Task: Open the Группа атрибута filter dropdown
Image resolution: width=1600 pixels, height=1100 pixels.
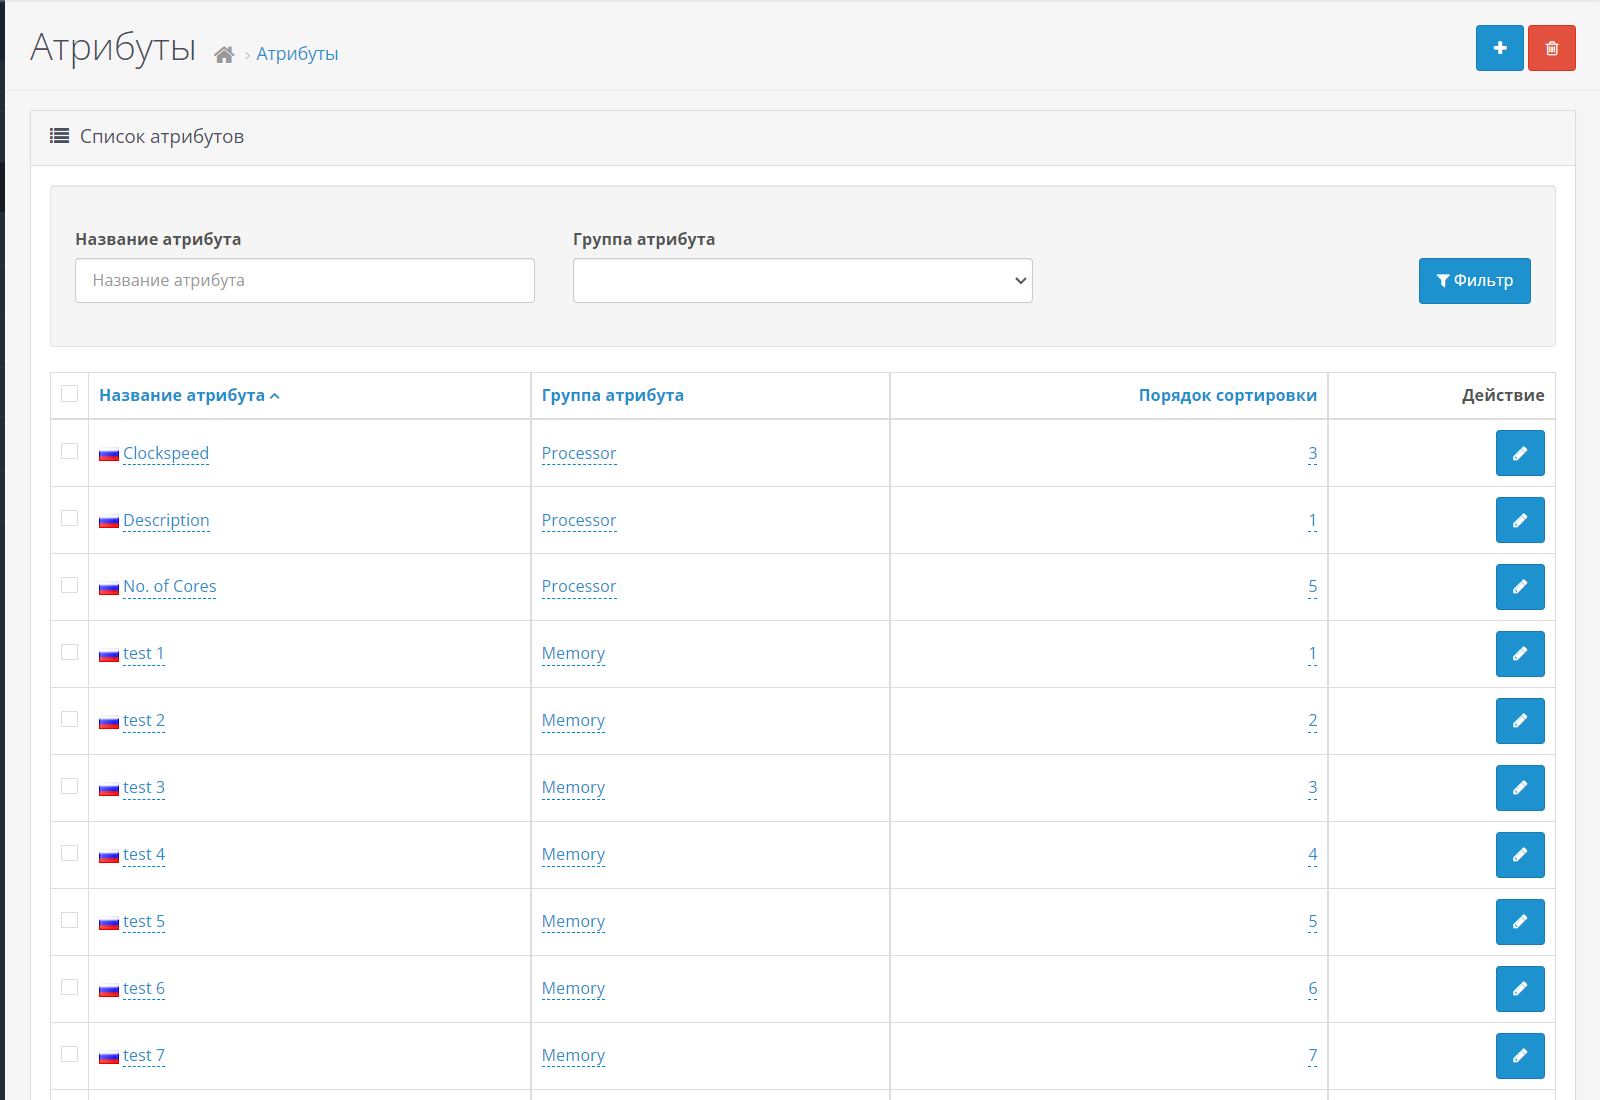Action: pyautogui.click(x=802, y=281)
